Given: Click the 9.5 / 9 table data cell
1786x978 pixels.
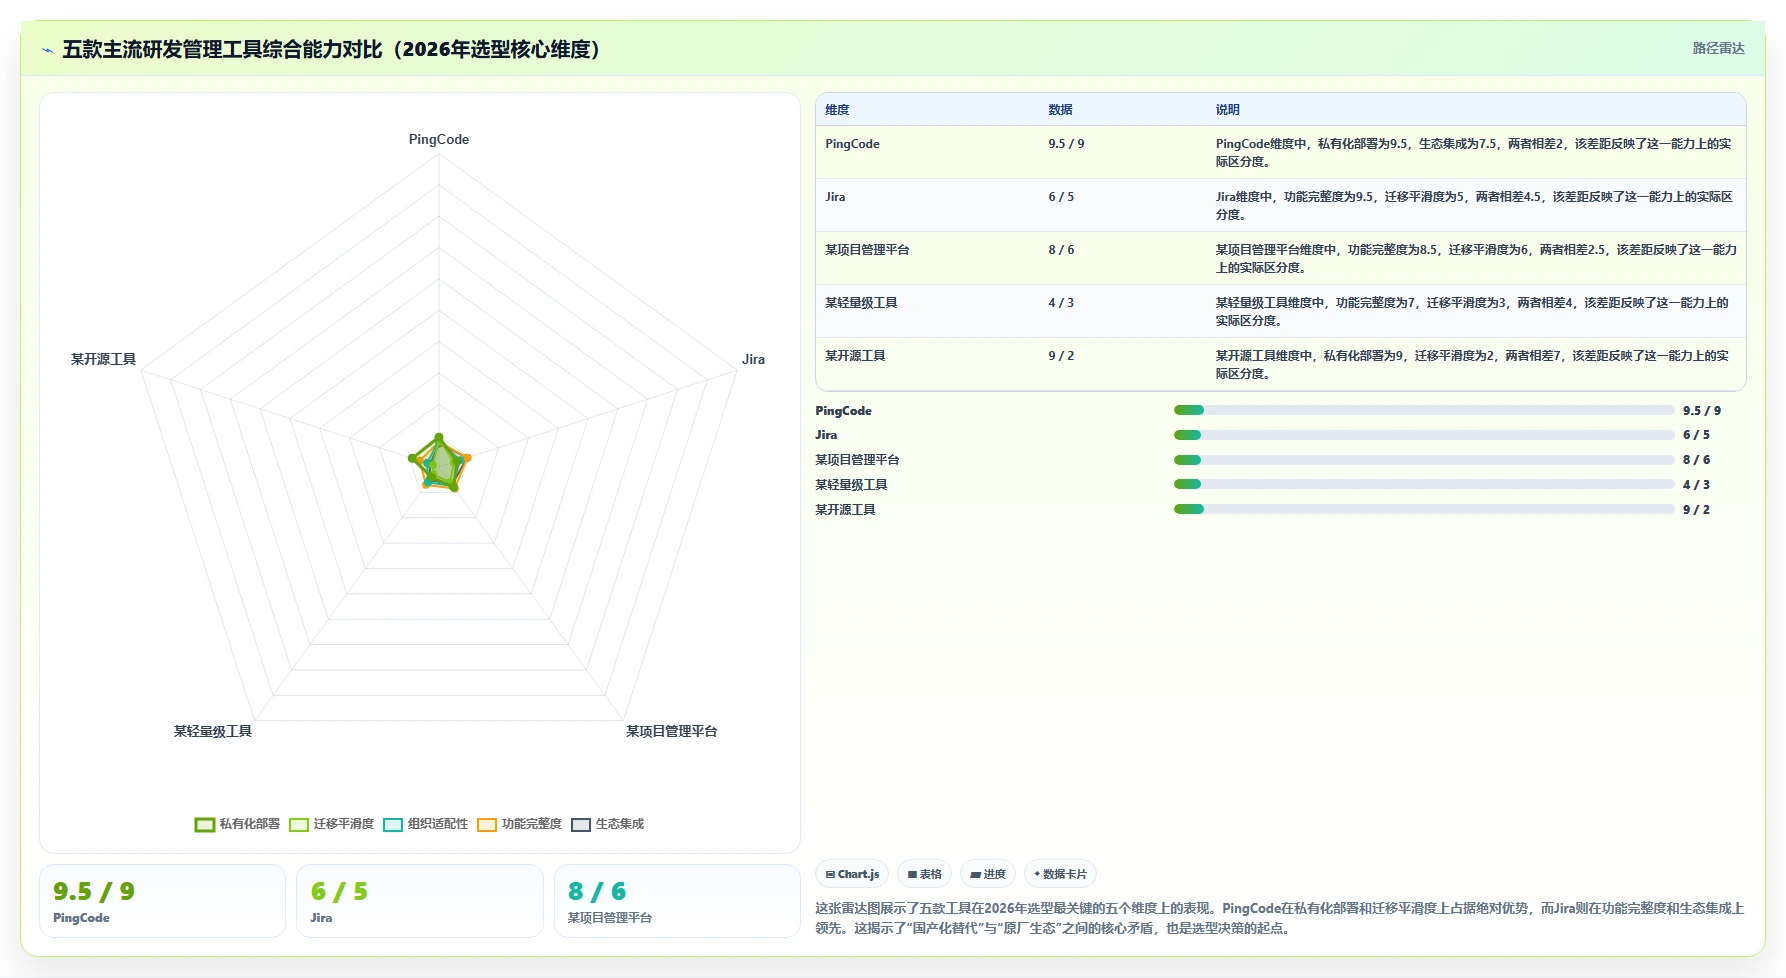Looking at the screenshot, I should 1066,144.
